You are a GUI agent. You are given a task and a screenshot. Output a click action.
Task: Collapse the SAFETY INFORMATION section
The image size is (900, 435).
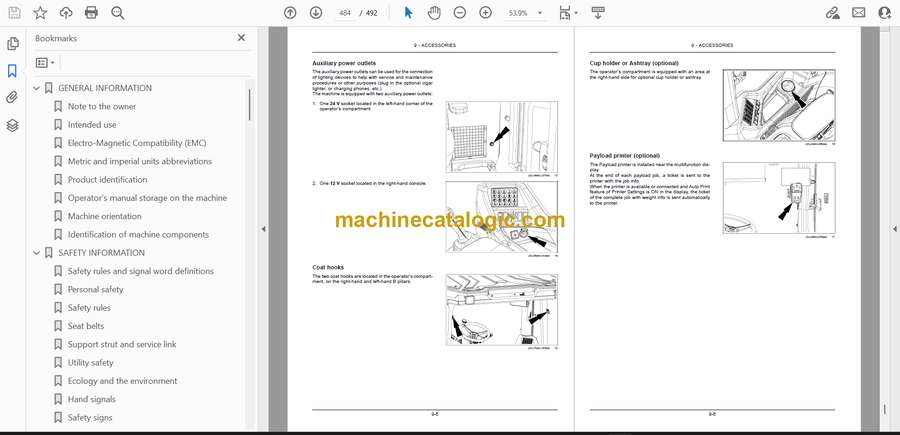coord(37,253)
